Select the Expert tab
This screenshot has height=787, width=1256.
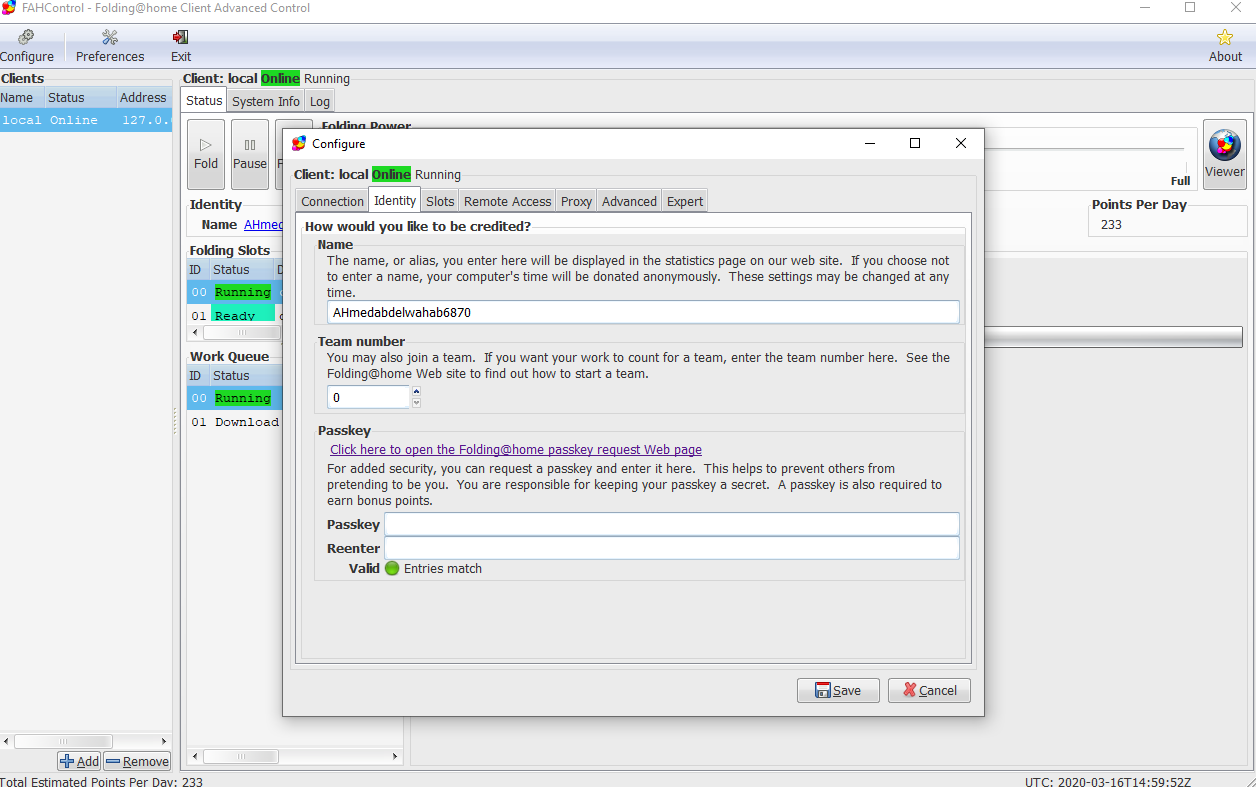tap(685, 201)
